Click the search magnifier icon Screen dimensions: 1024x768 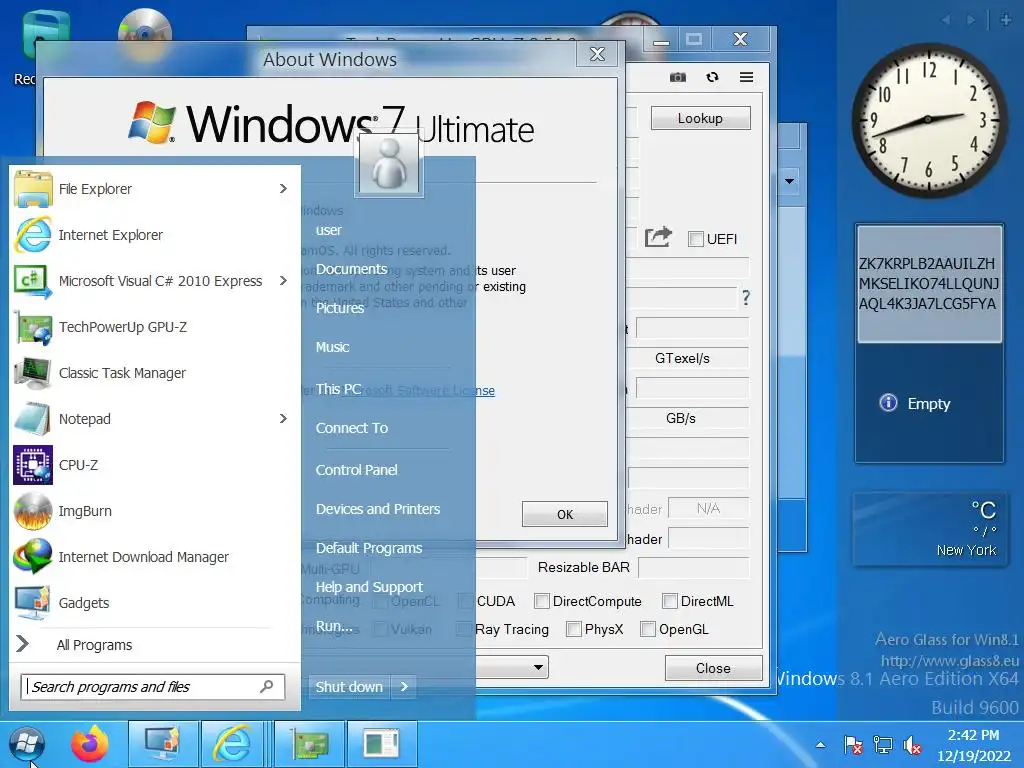click(x=266, y=686)
